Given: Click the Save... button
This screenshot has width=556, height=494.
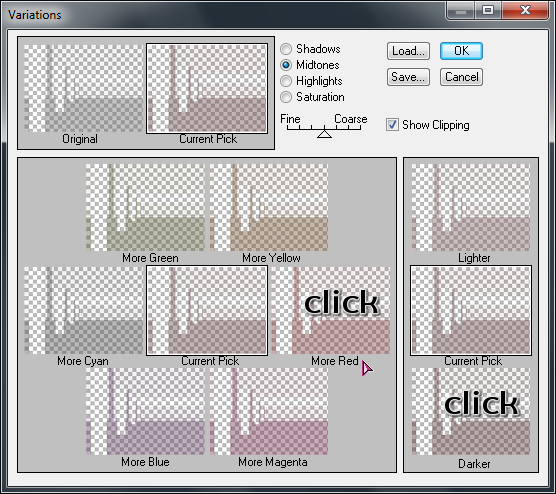Looking at the screenshot, I should click(x=408, y=77).
